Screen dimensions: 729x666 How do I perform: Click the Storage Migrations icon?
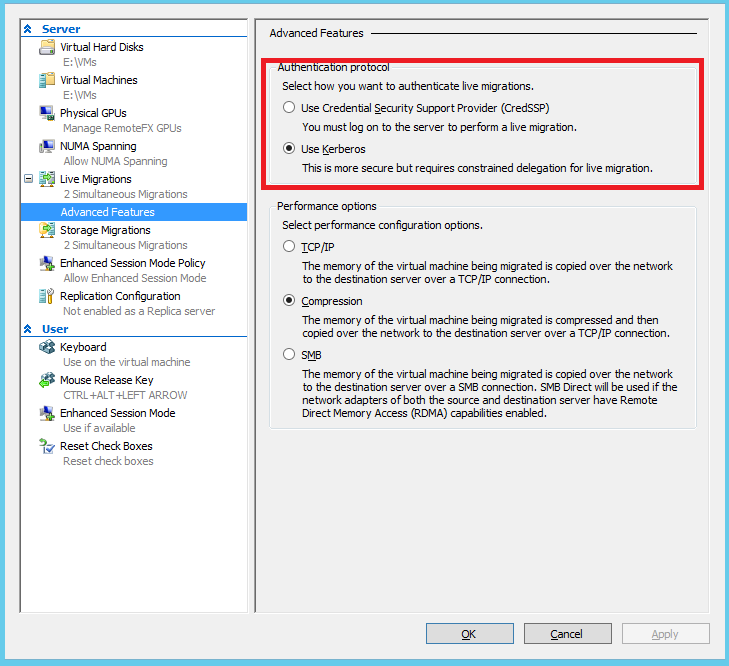click(x=47, y=230)
